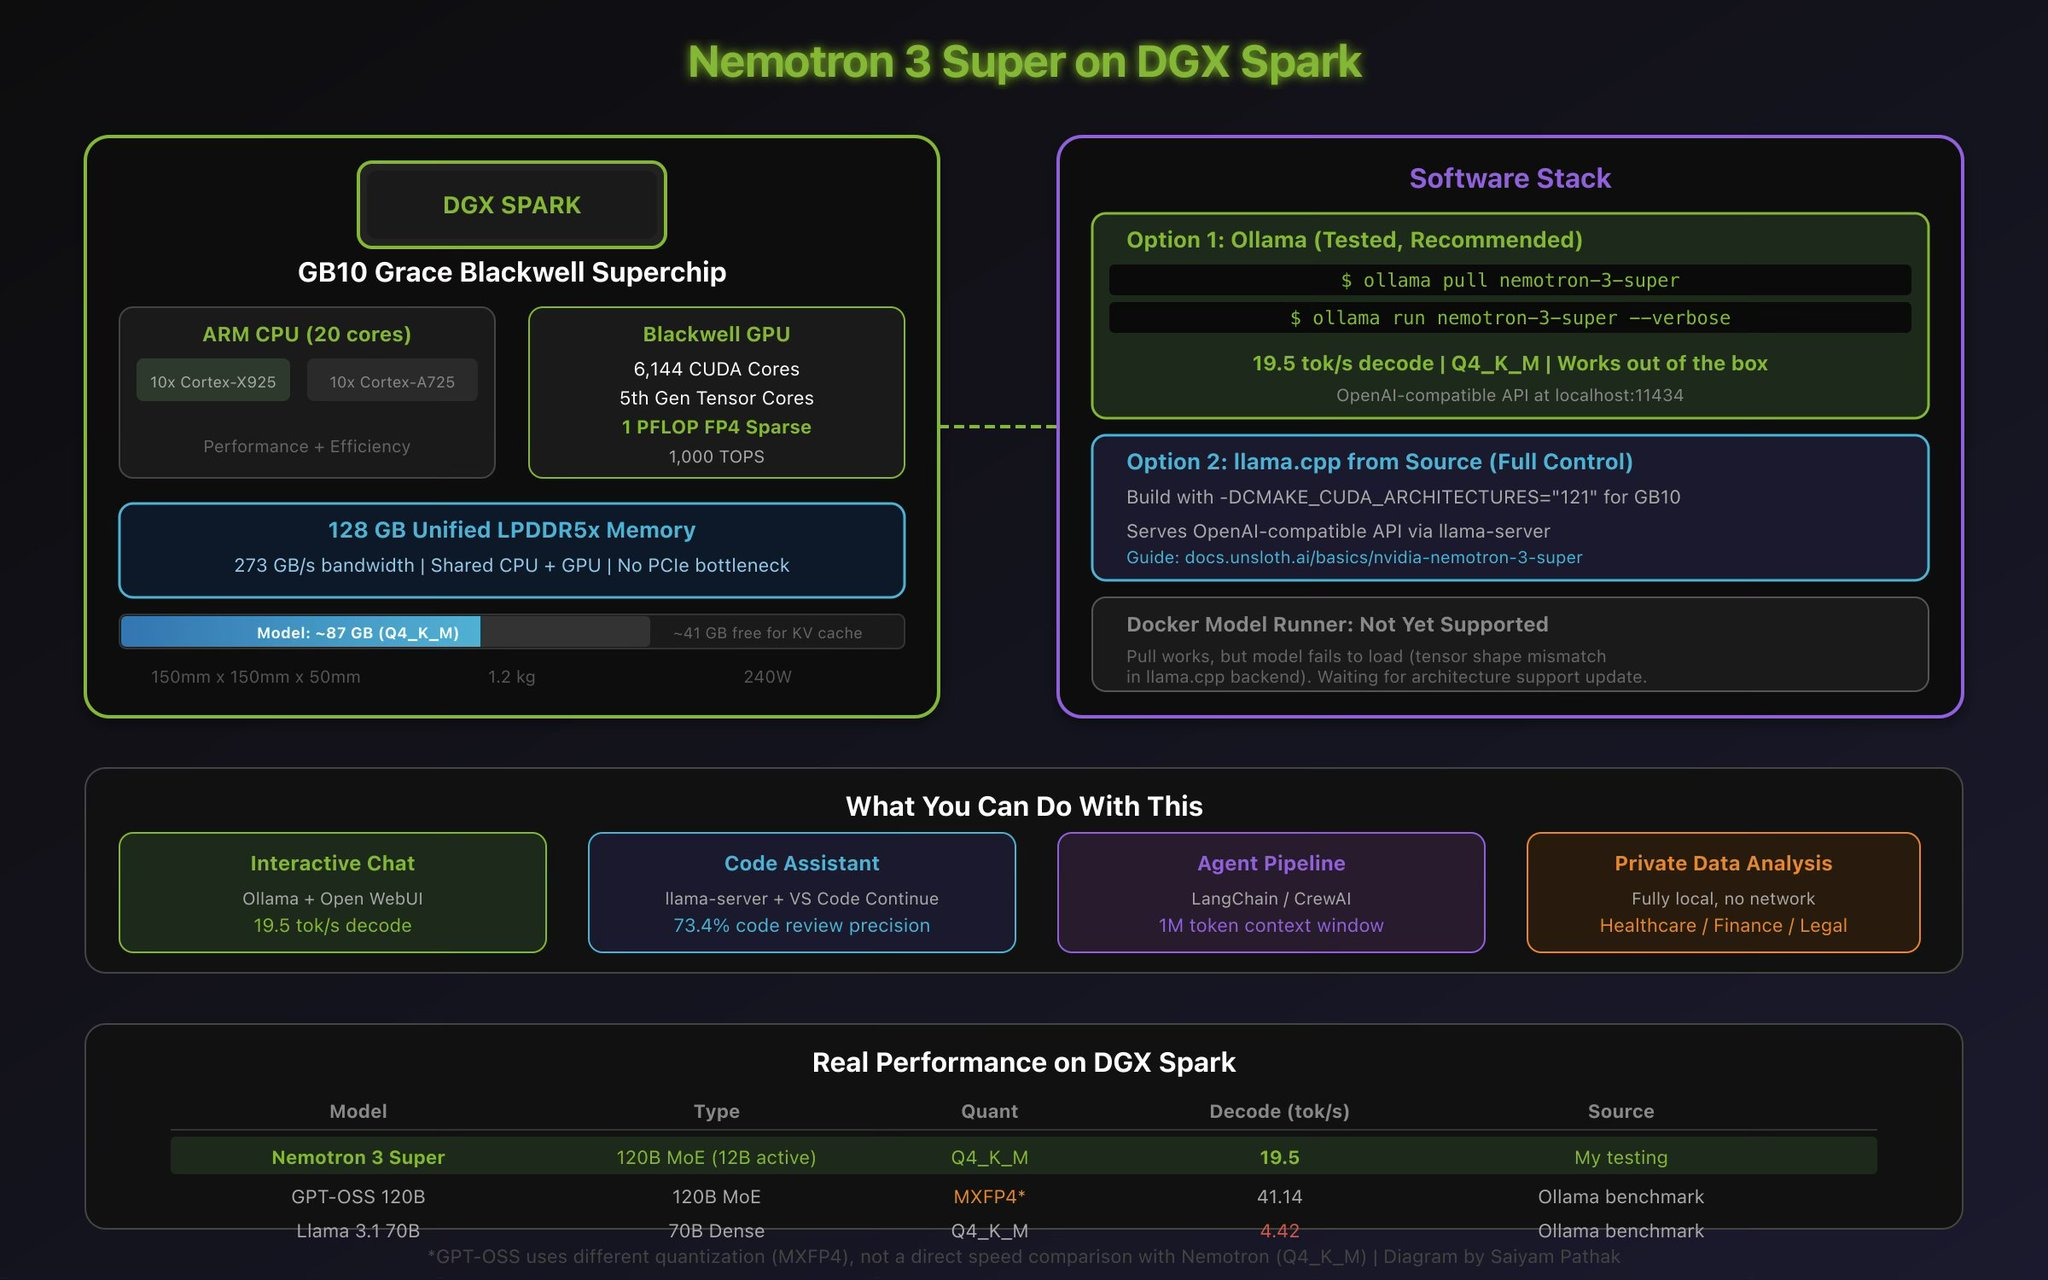
Task: Click the Llama 3.1 70B model cell
Action: click(x=358, y=1231)
